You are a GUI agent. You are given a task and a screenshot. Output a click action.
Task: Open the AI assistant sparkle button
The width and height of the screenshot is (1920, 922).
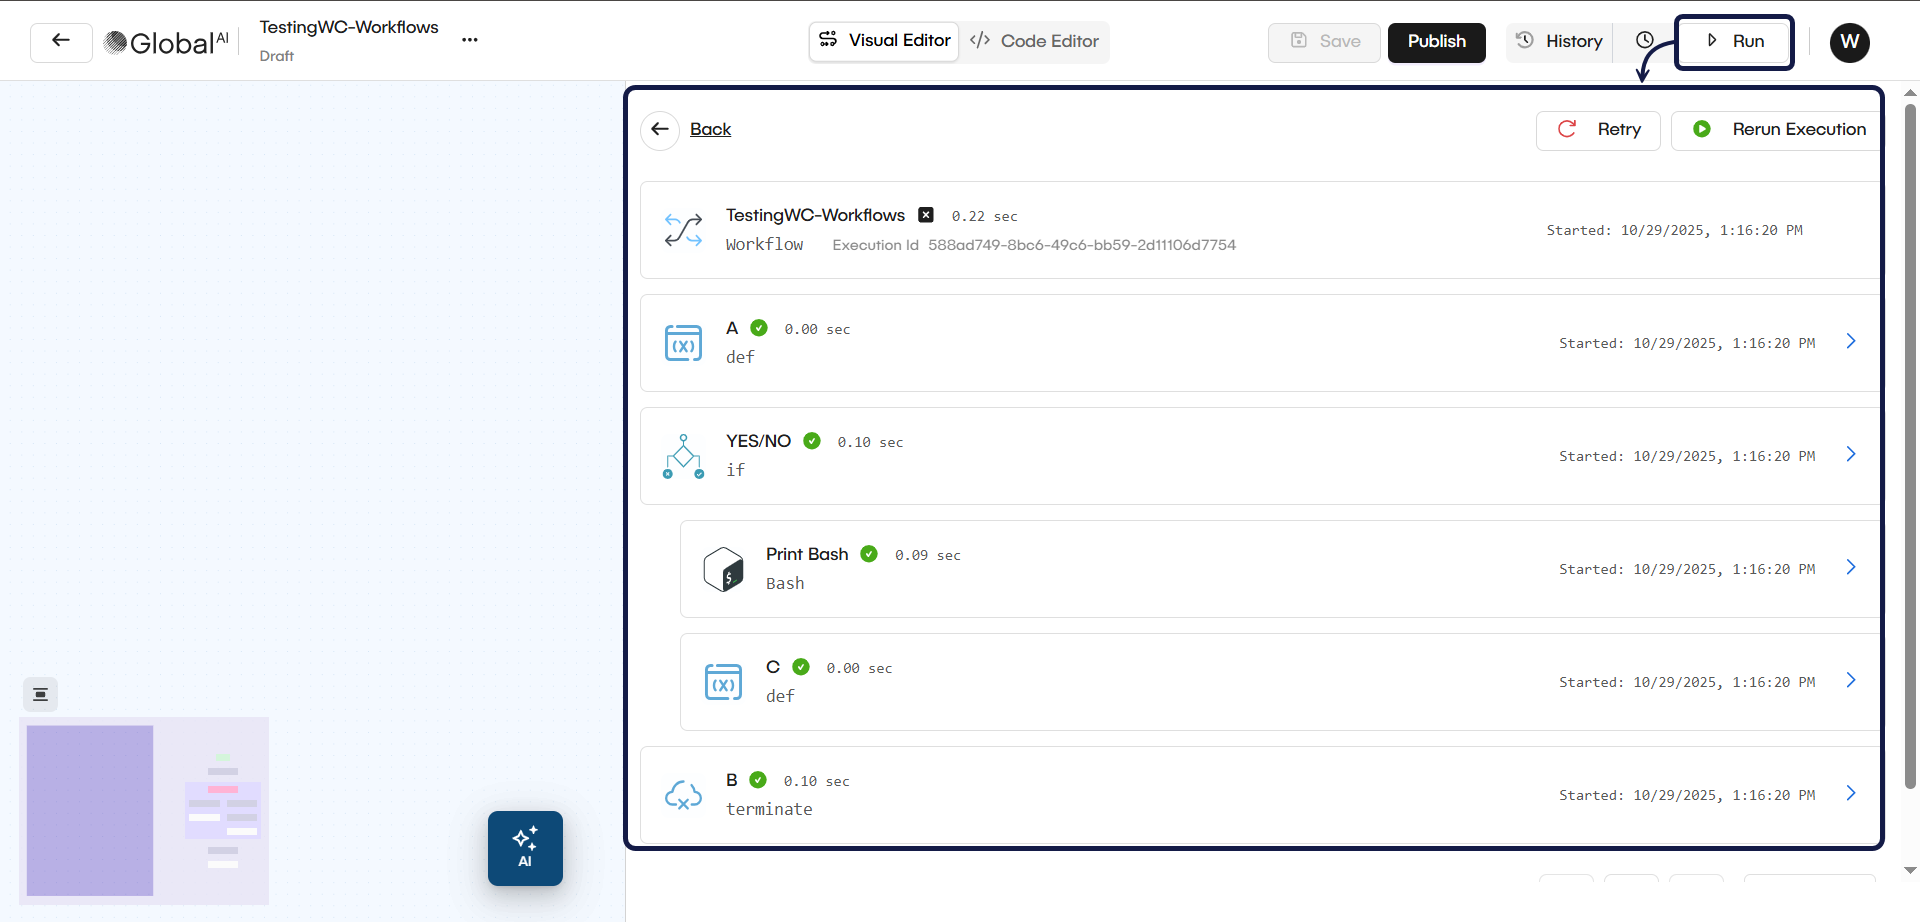525,848
